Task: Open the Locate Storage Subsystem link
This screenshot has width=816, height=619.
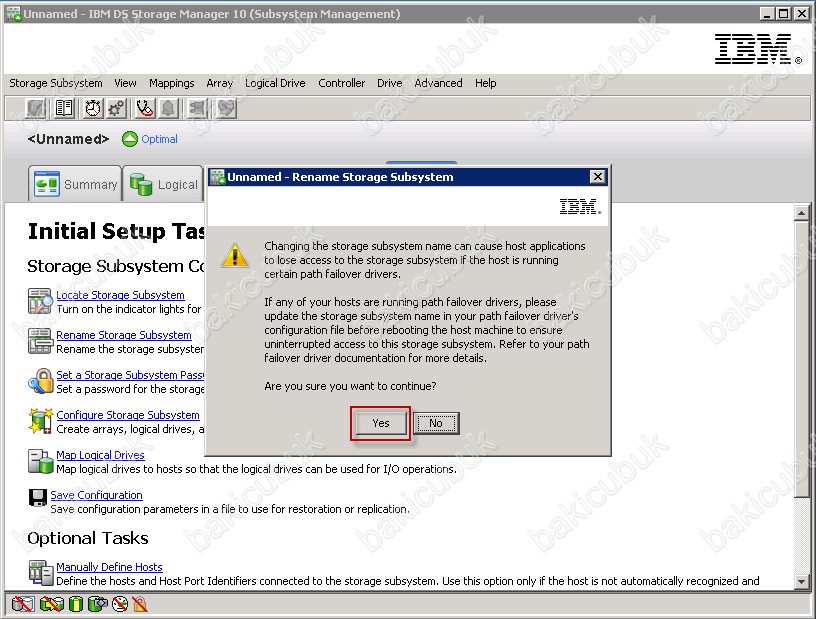Action: (x=120, y=295)
